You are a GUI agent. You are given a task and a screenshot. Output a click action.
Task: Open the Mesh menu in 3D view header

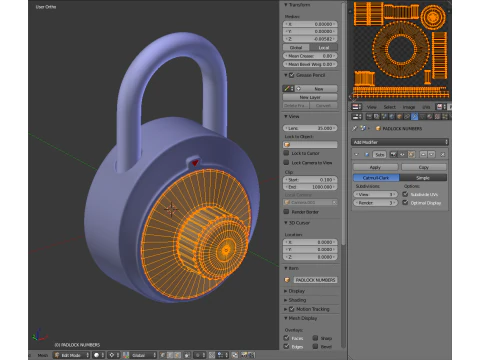pyautogui.click(x=43, y=355)
